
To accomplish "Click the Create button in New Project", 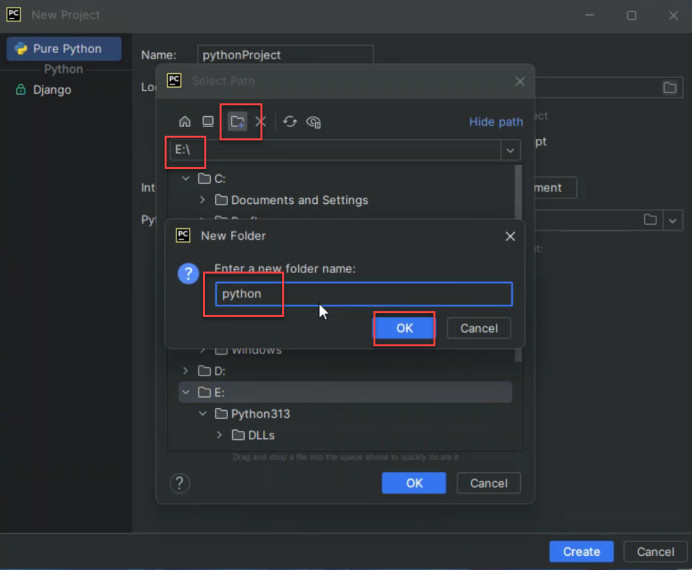I will coord(581,551).
